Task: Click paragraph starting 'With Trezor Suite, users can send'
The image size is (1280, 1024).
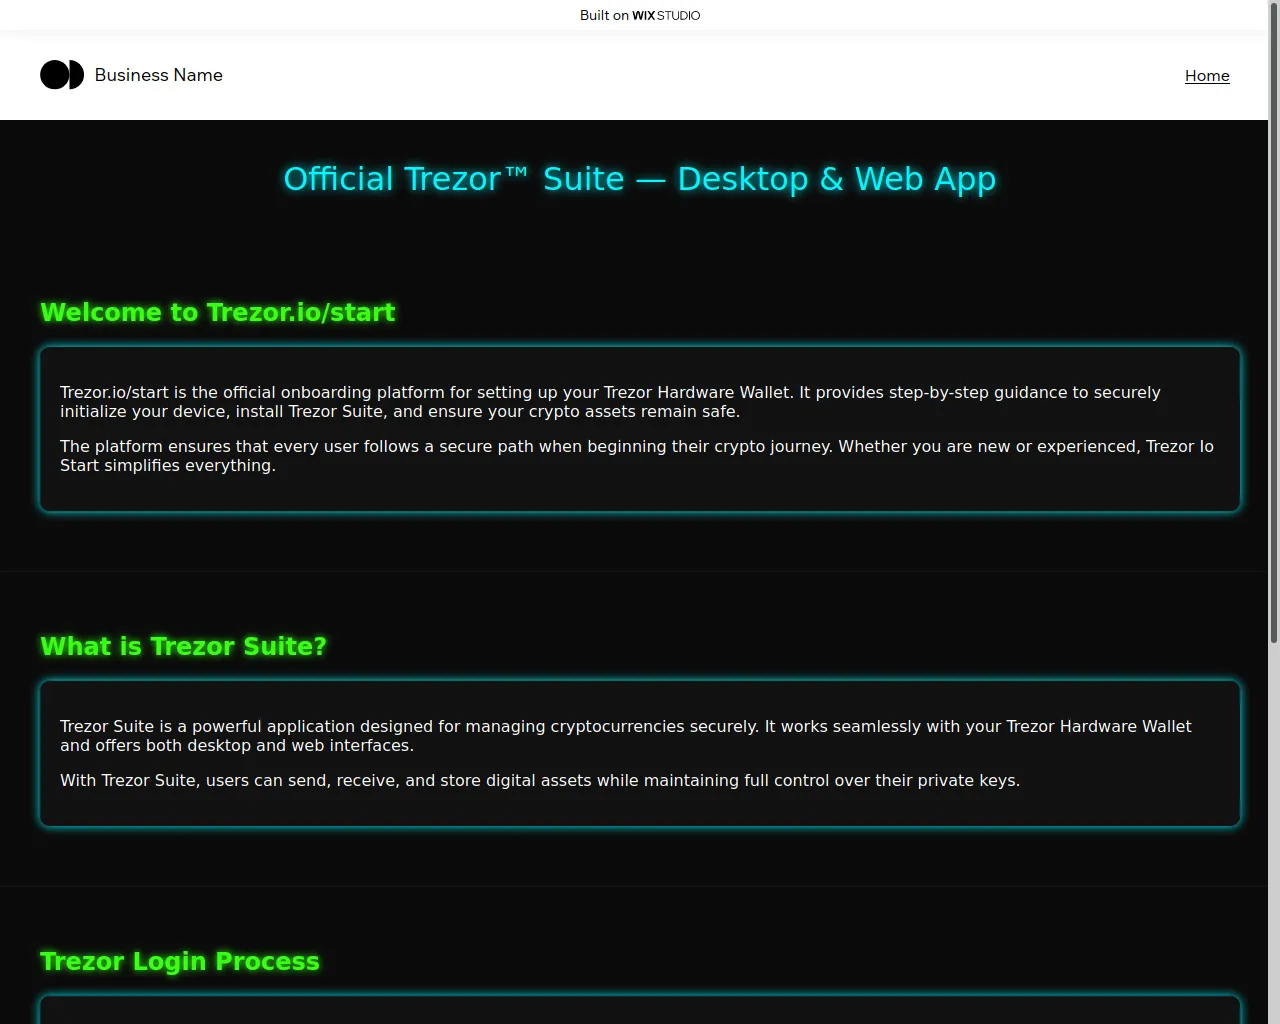Action: click(x=540, y=780)
